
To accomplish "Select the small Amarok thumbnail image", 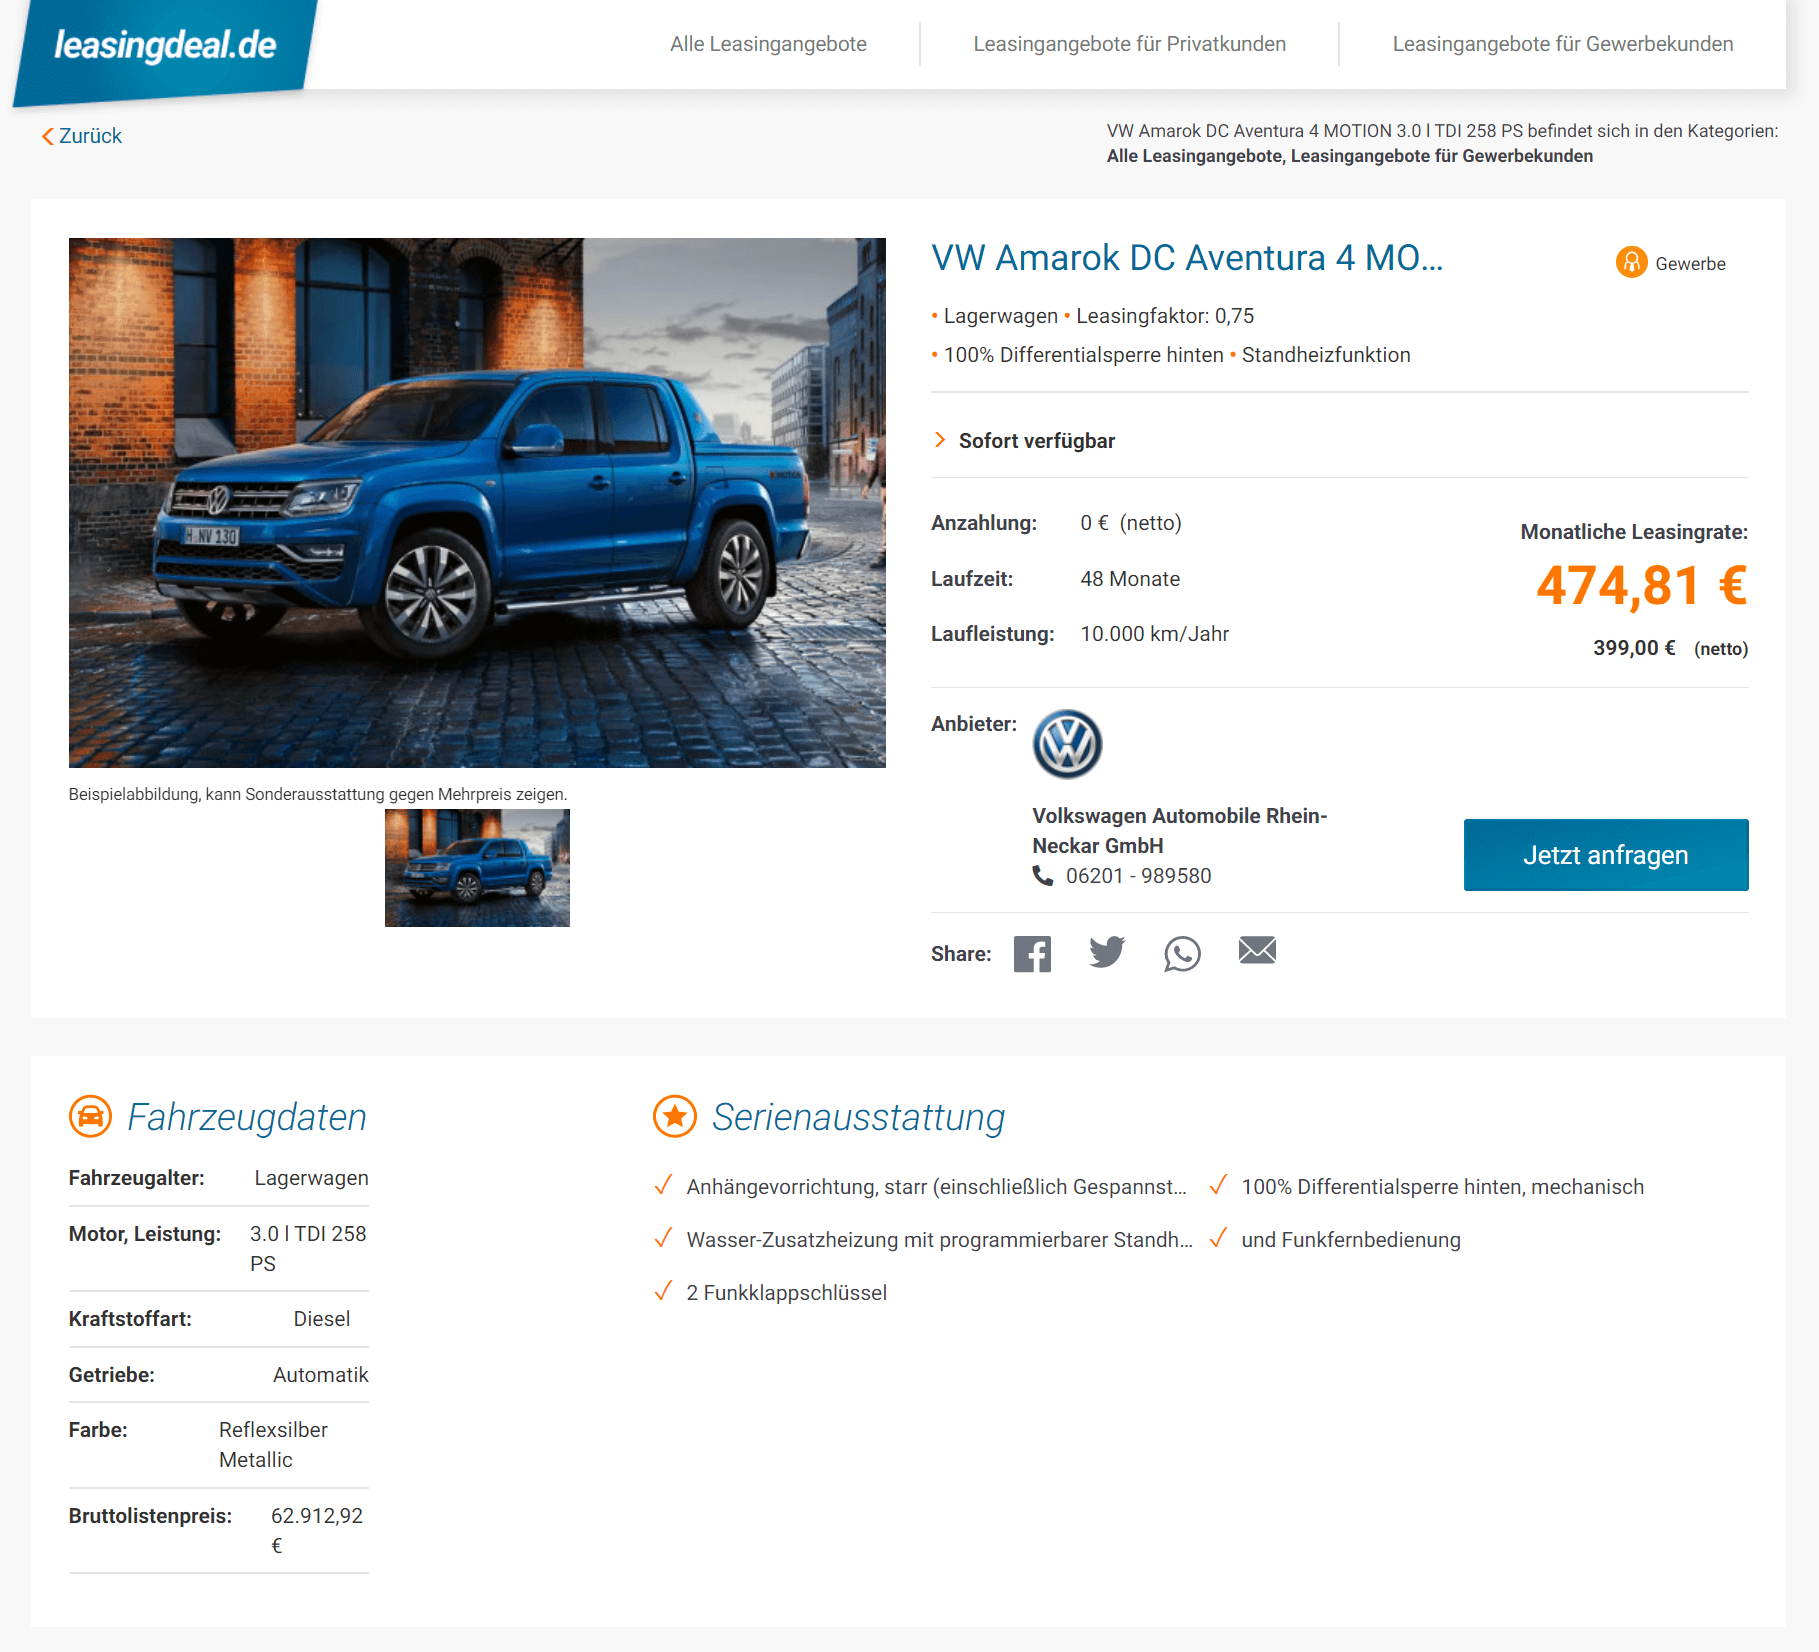I will (x=477, y=868).
